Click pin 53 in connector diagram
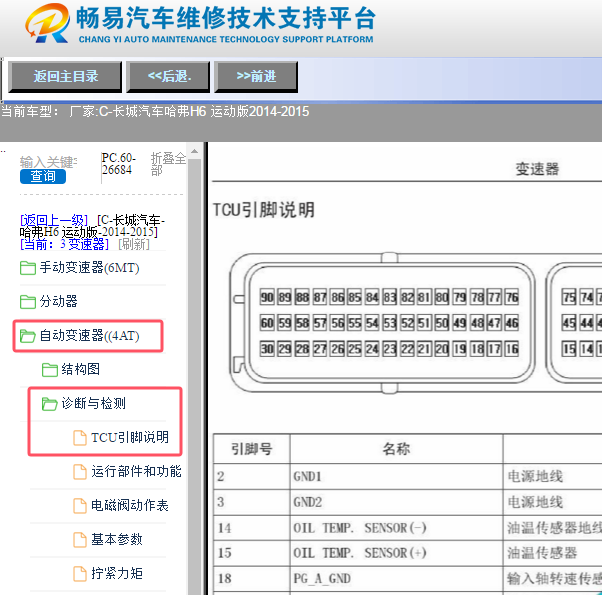This screenshot has width=602, height=595. click(x=389, y=323)
